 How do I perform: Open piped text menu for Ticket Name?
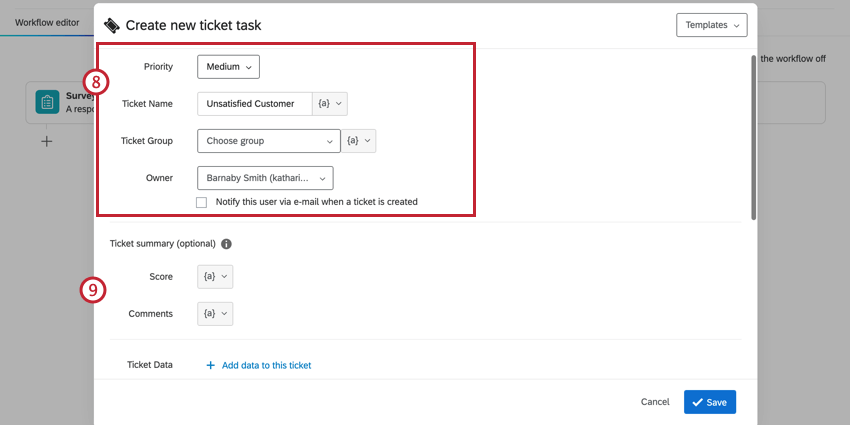(x=330, y=103)
